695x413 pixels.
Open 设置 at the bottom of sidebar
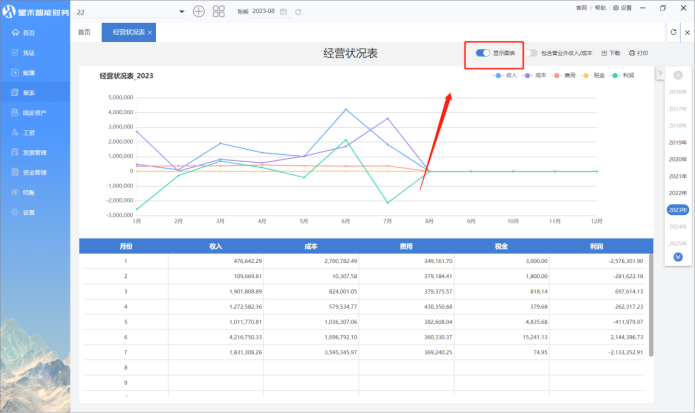coord(29,212)
